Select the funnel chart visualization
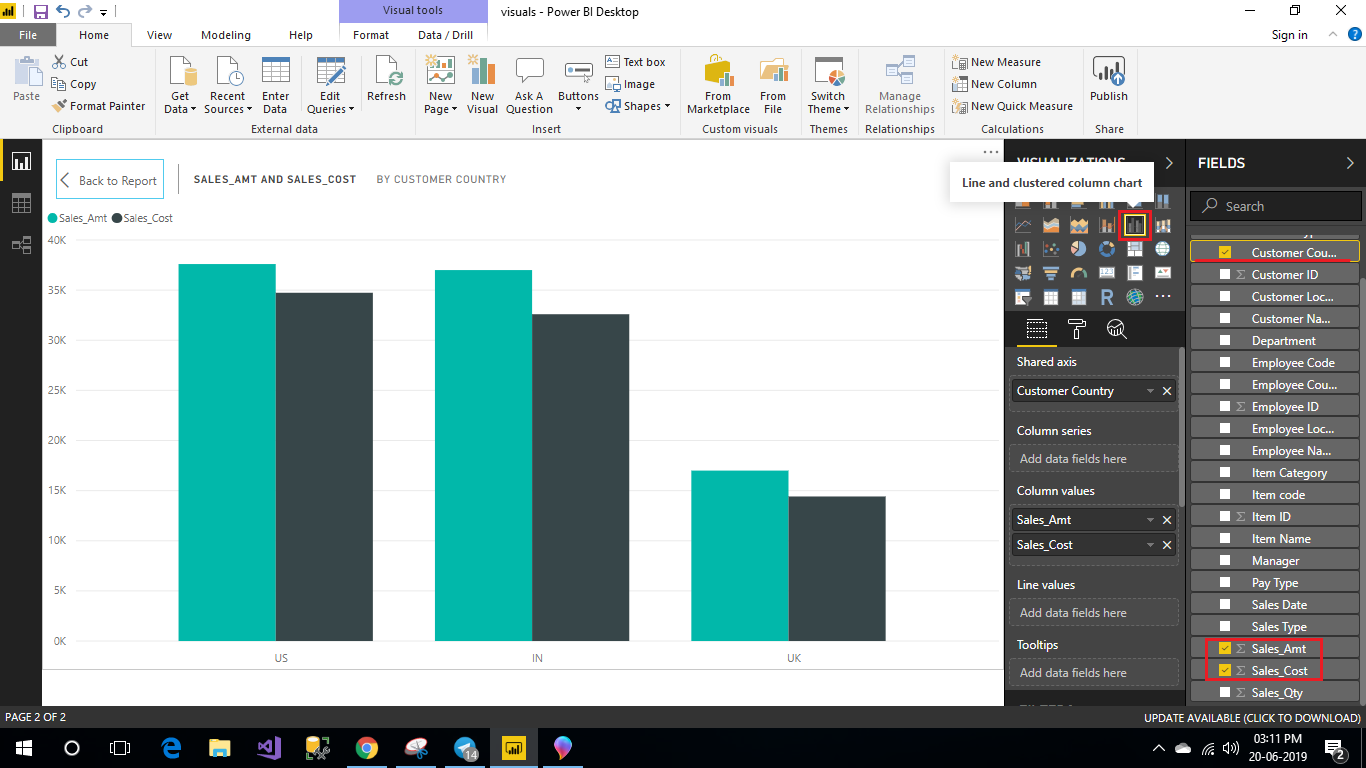Screen dimensions: 1366x768 pyautogui.click(x=1049, y=273)
